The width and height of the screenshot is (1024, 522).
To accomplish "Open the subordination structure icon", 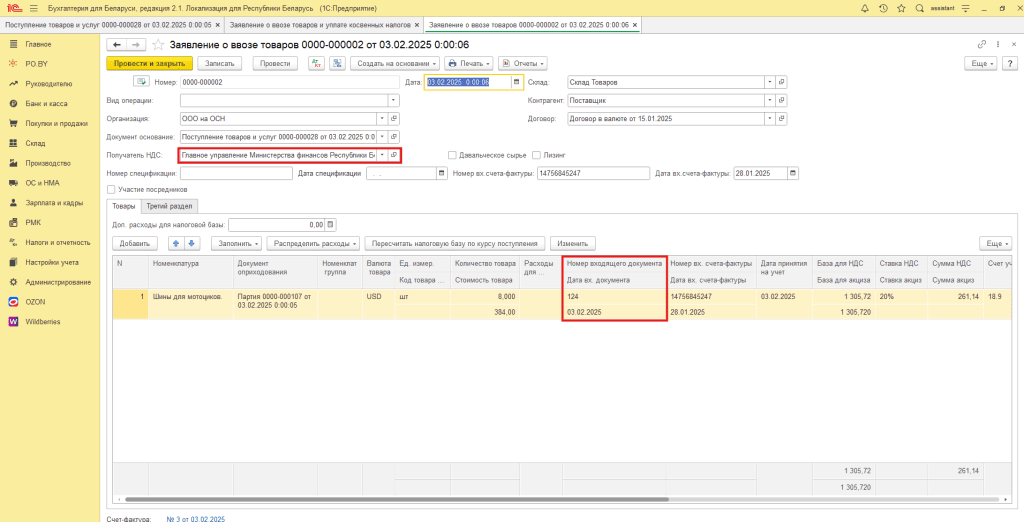I will 338,63.
